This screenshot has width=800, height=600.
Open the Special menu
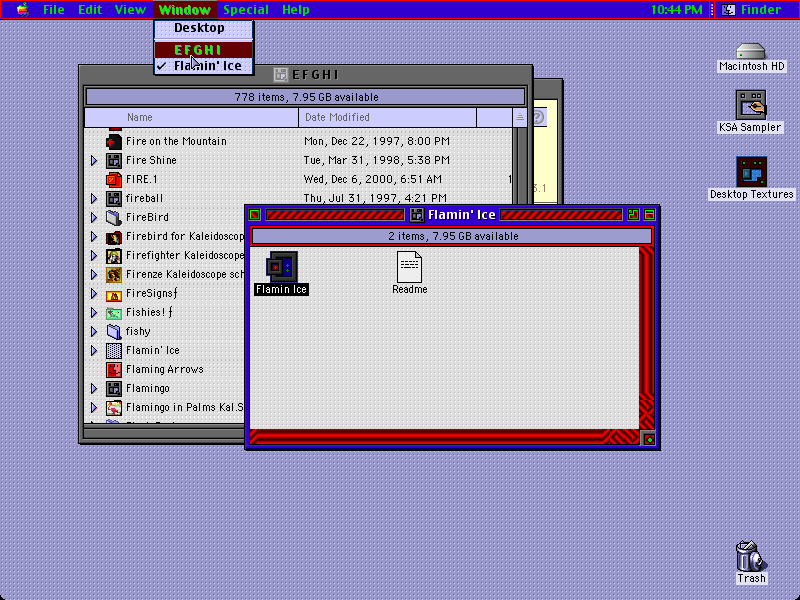point(245,9)
